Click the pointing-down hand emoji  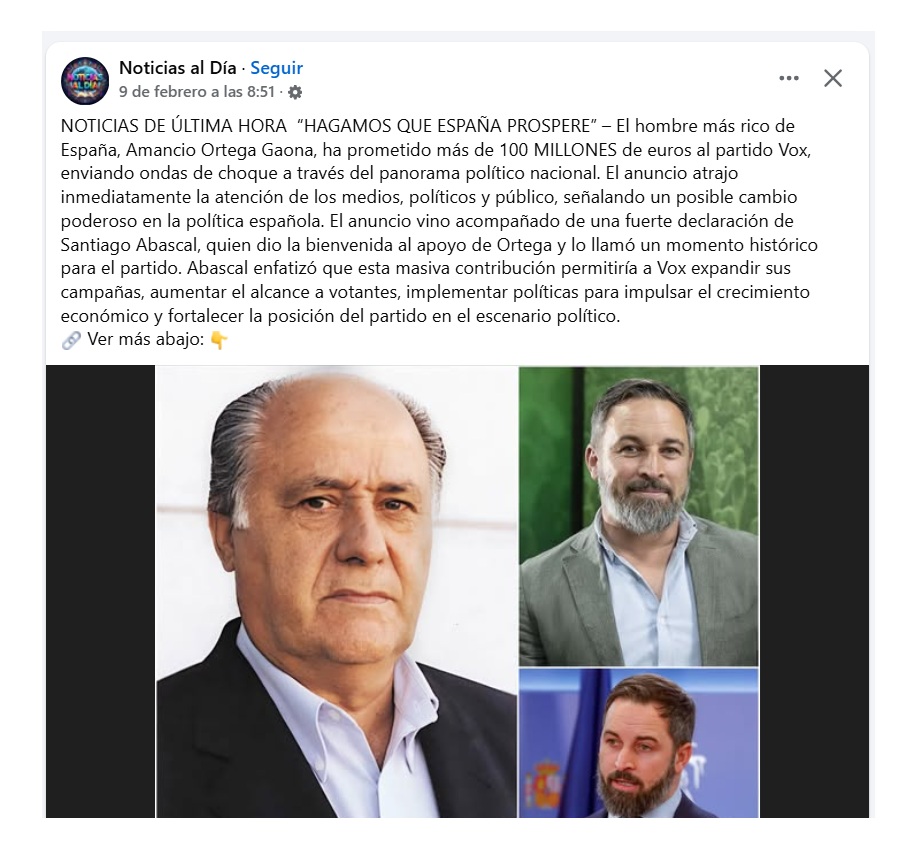219,340
